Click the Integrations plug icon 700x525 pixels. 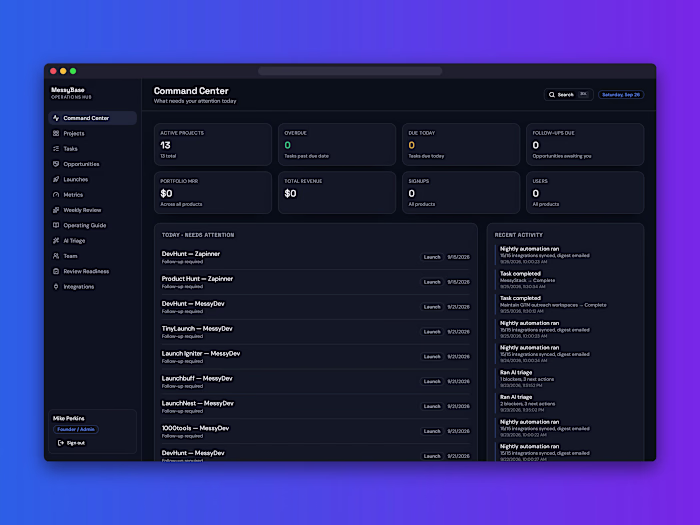pos(56,287)
